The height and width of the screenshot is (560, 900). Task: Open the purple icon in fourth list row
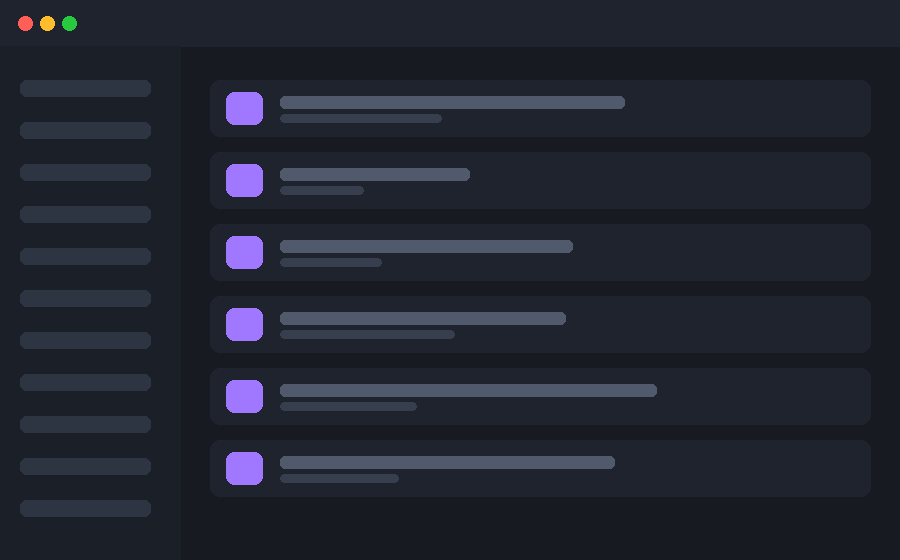coord(245,324)
